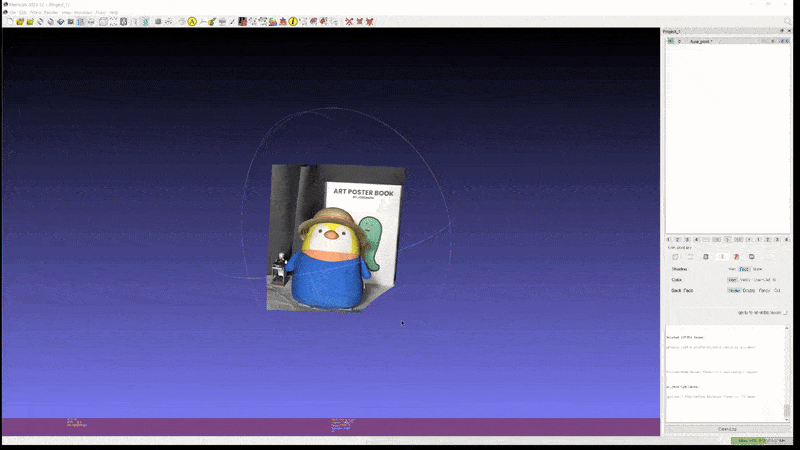The height and width of the screenshot is (450, 800).
Task: Set Color option to Mesh
Action: click(745, 280)
